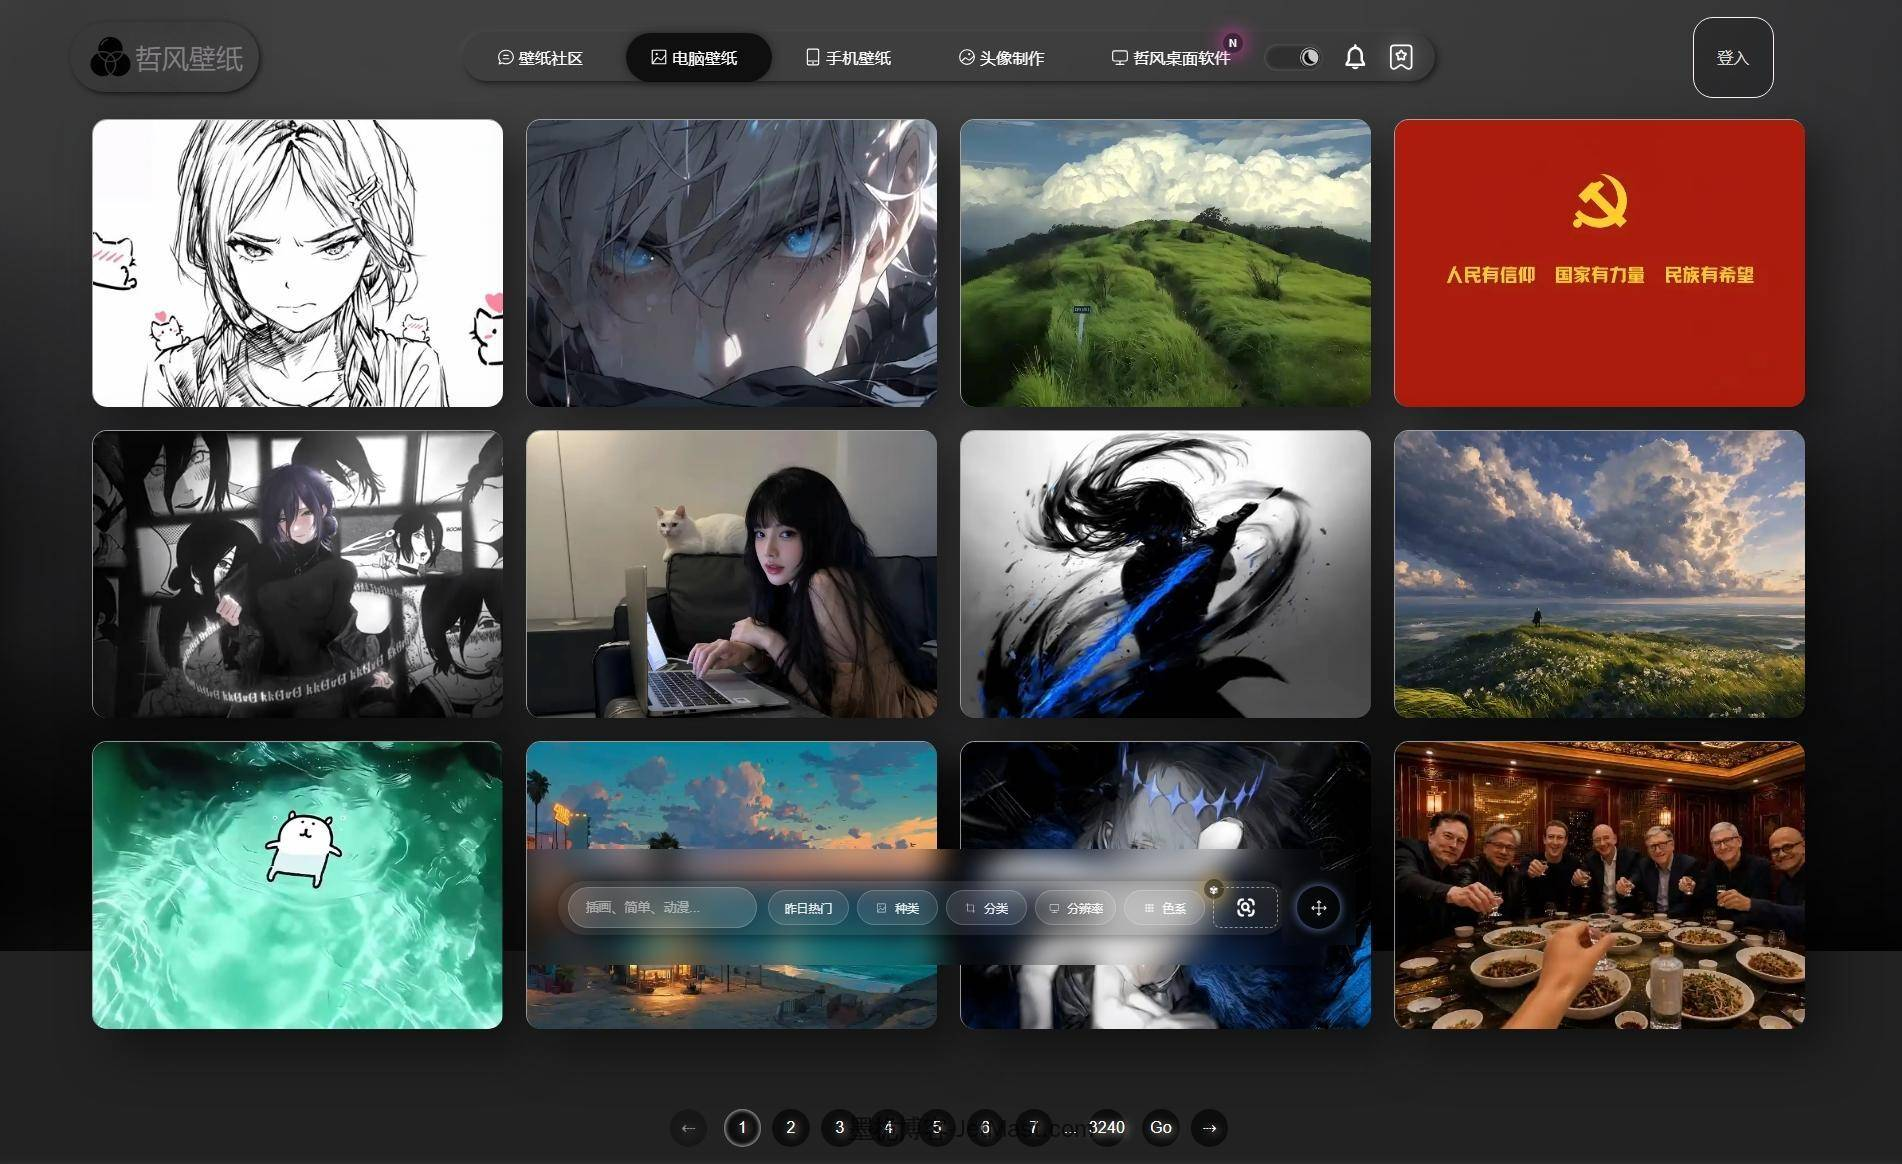
Task: Open the white-haired blue-eyed anime wallpaper
Action: (731, 263)
